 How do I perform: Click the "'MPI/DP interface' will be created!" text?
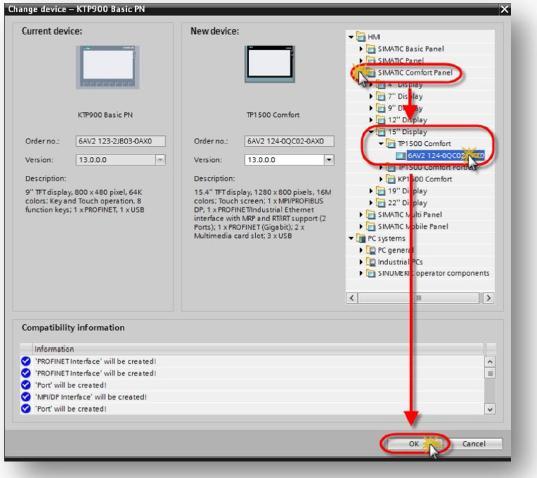pos(91,397)
